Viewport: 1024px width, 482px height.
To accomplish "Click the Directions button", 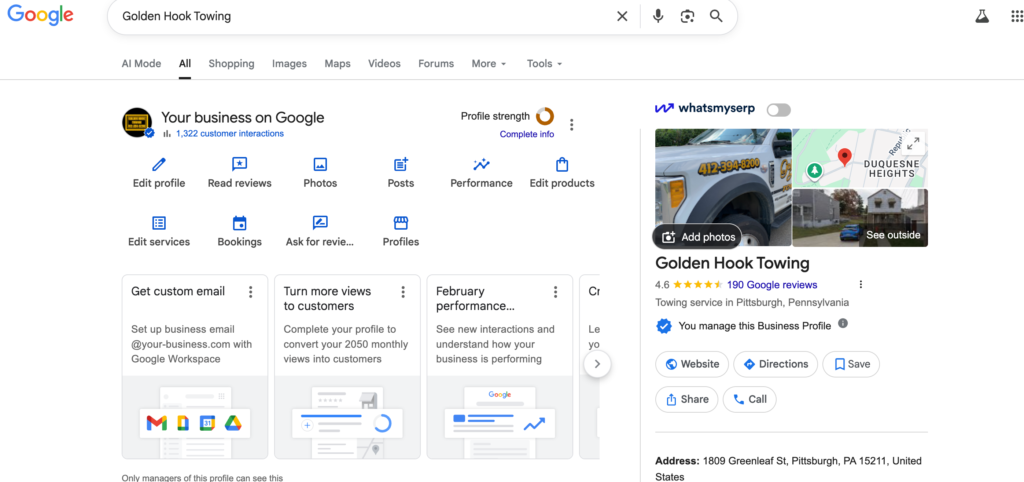I will click(775, 364).
